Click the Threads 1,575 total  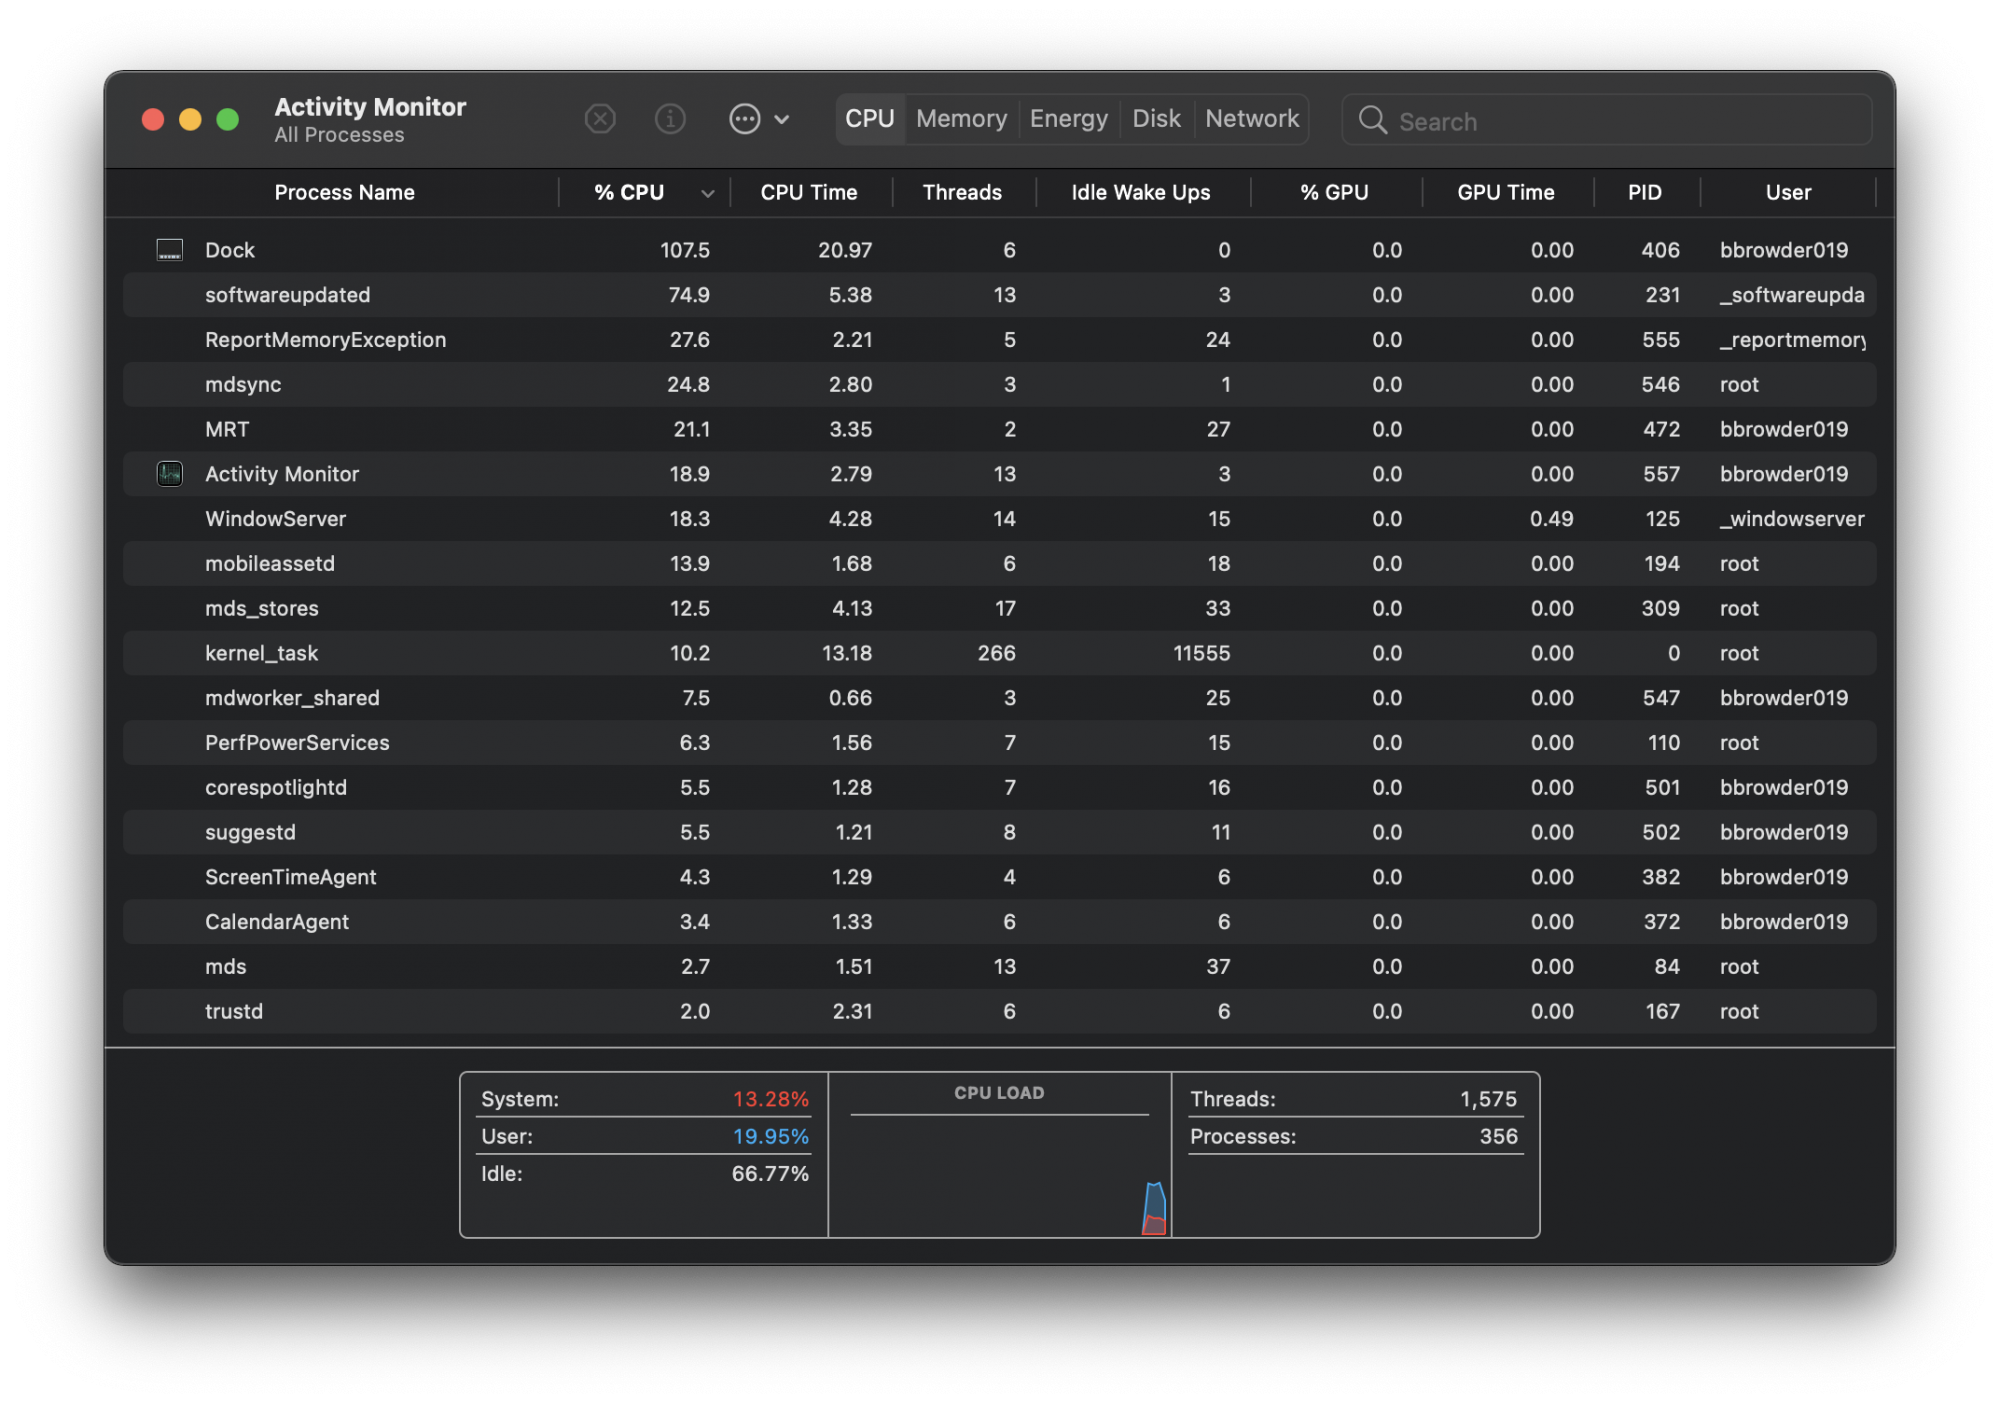point(1488,1099)
